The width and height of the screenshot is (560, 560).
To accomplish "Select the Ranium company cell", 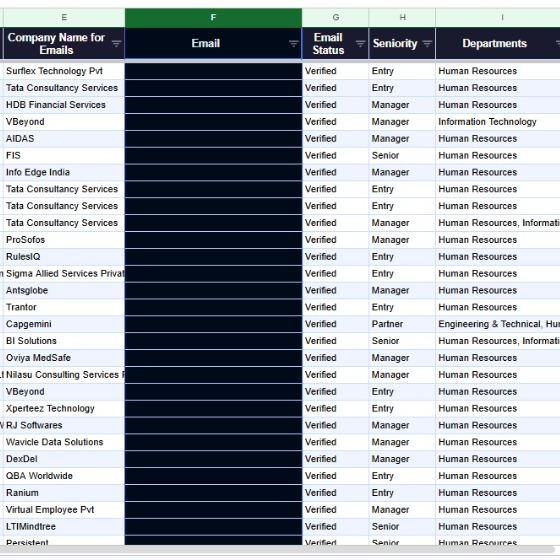I will [64, 493].
